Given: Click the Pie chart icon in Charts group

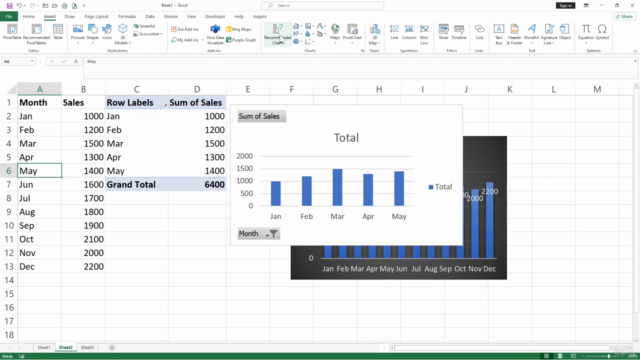Looking at the screenshot, I should [x=296, y=41].
